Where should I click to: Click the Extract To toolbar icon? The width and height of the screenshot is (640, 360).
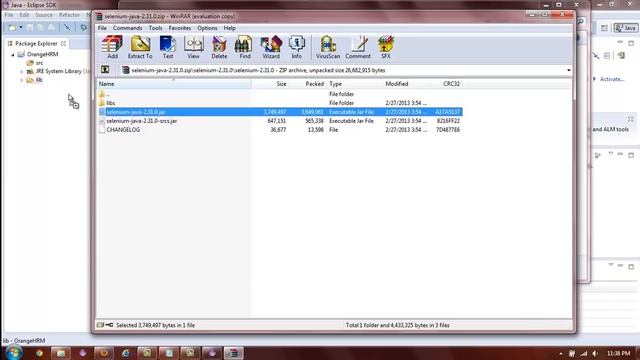[140, 47]
